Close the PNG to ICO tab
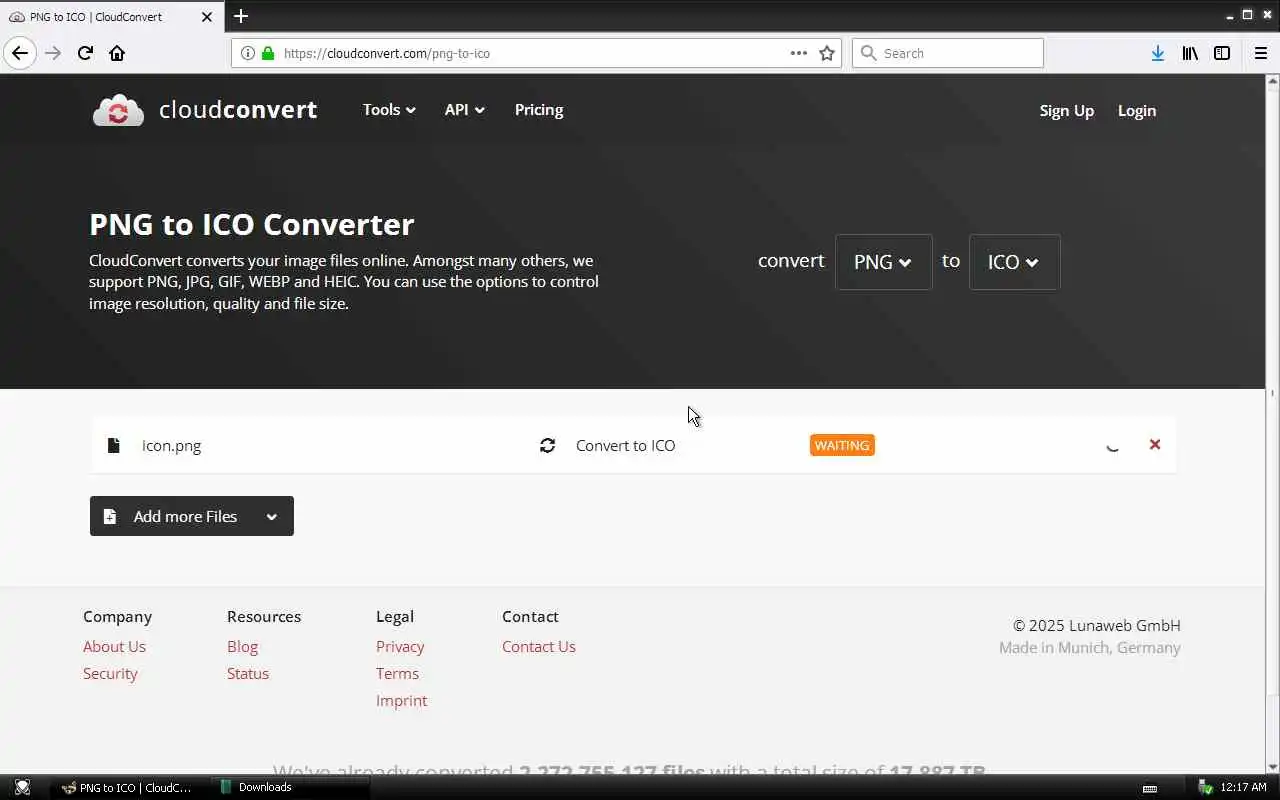1280x800 pixels. pyautogui.click(x=207, y=17)
